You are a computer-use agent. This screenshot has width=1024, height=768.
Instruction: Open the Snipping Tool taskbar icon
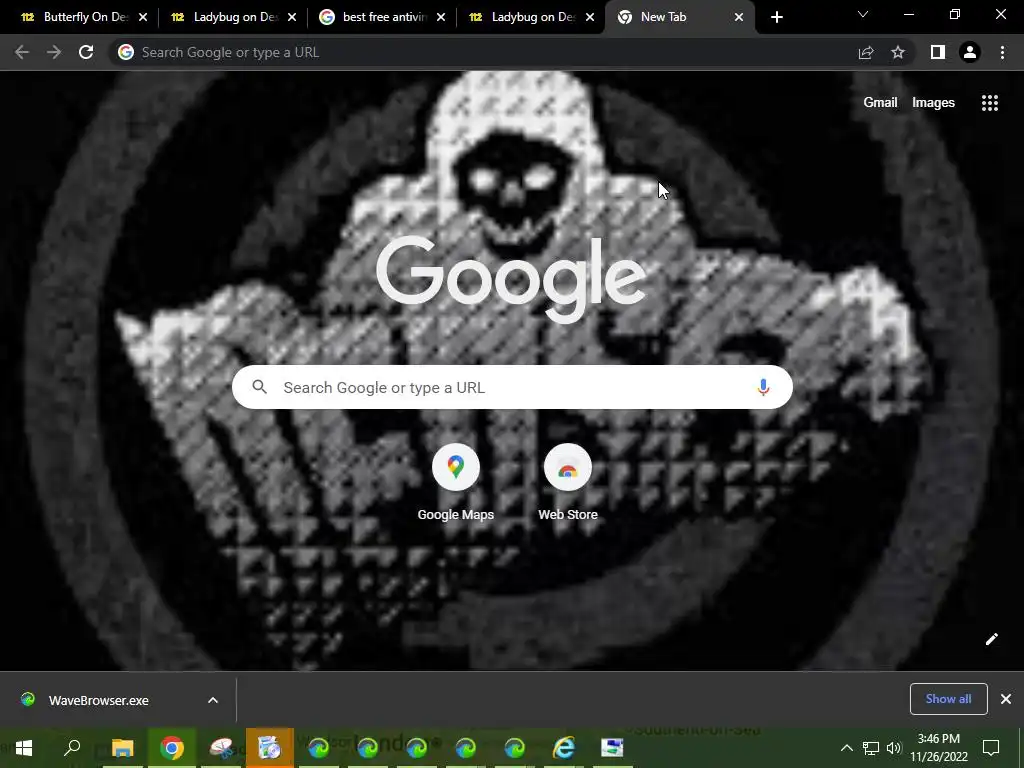click(x=221, y=748)
